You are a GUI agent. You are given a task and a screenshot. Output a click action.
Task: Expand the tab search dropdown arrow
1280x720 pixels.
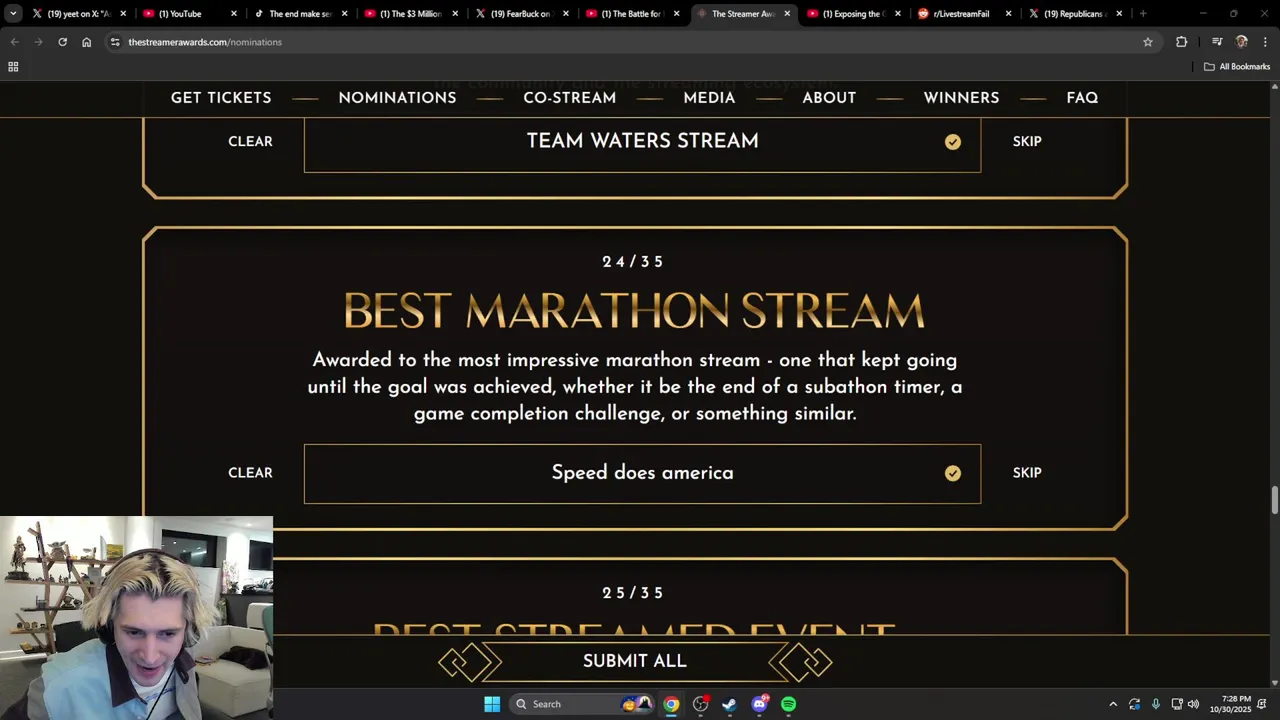tap(13, 14)
